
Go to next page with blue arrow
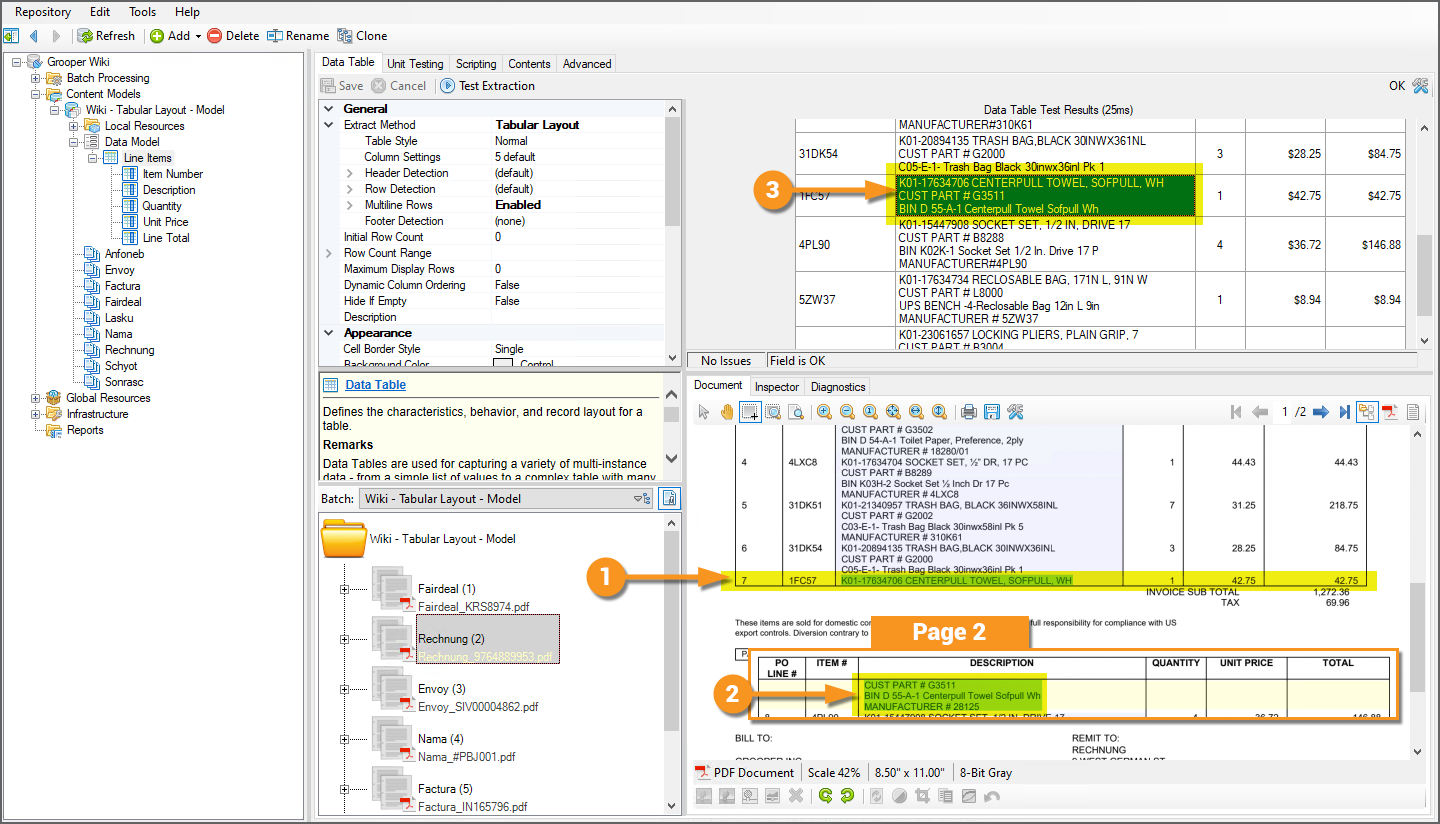click(1321, 412)
